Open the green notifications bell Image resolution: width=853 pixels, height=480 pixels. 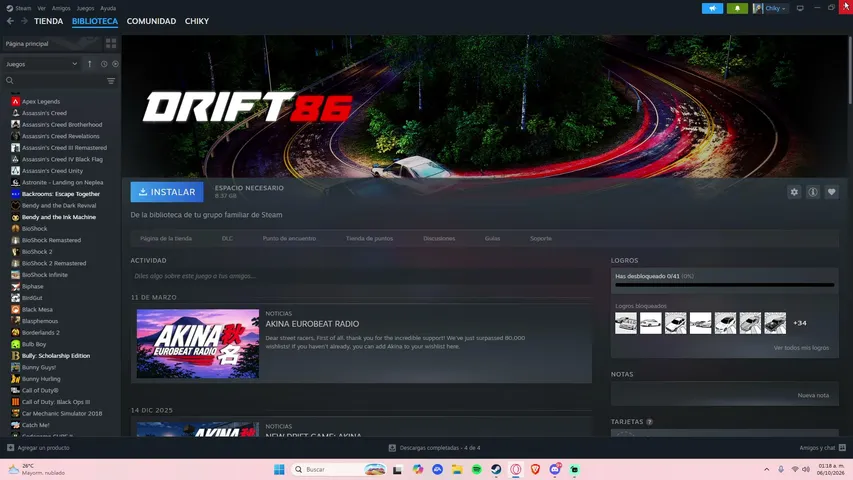coord(737,8)
